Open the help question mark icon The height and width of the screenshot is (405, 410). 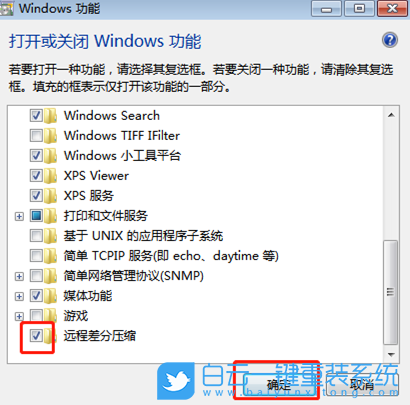390,40
